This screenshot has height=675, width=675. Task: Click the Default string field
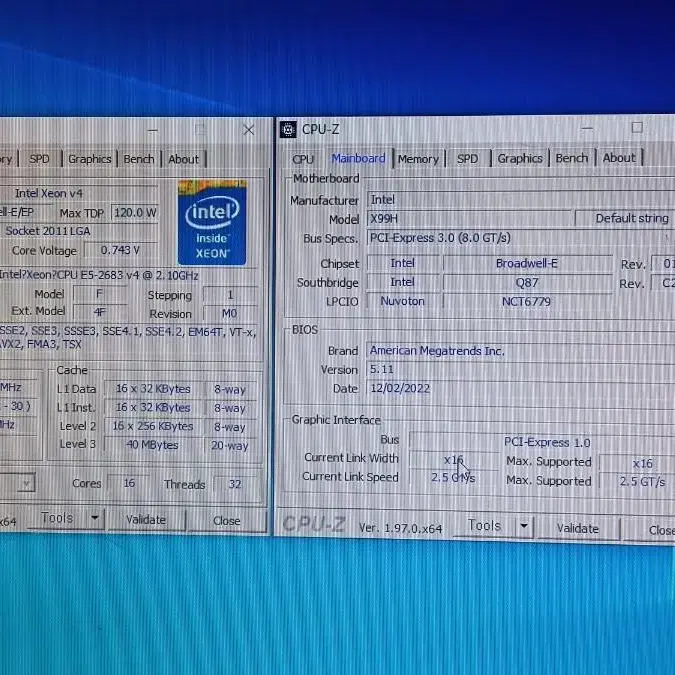[x=625, y=218]
